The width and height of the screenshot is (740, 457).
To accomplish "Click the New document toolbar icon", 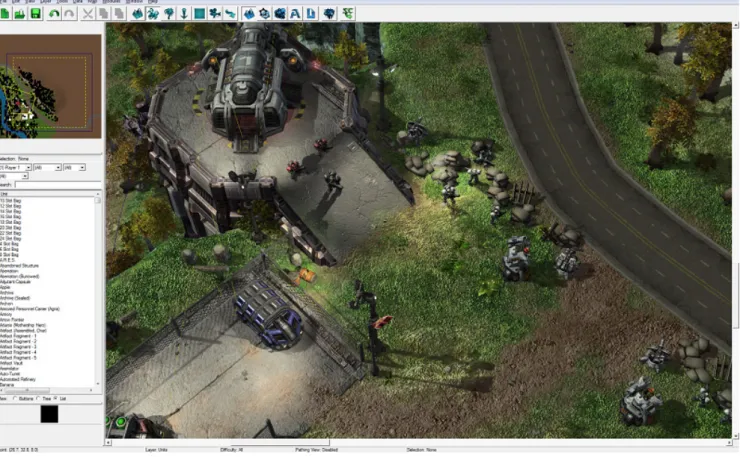I will [x=4, y=13].
